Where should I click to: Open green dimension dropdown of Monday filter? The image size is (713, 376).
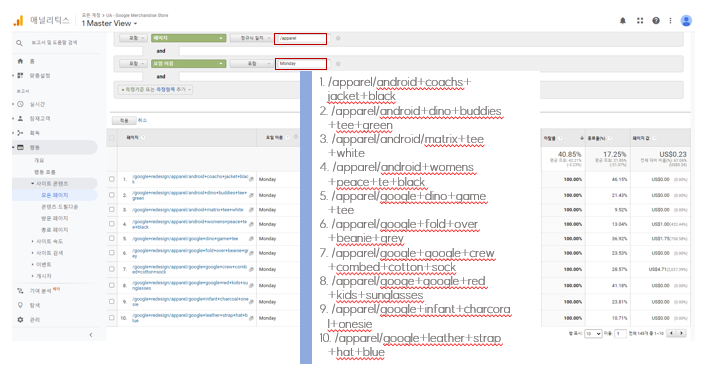click(x=188, y=64)
